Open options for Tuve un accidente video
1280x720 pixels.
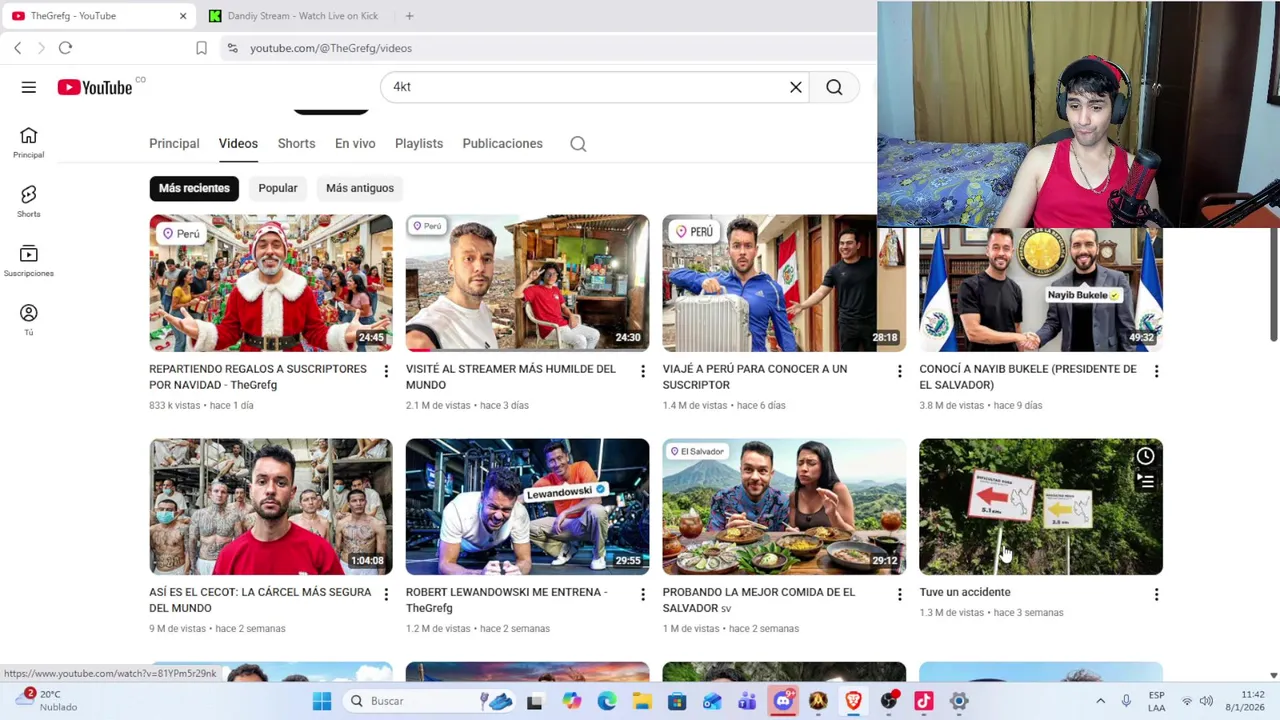point(1156,594)
